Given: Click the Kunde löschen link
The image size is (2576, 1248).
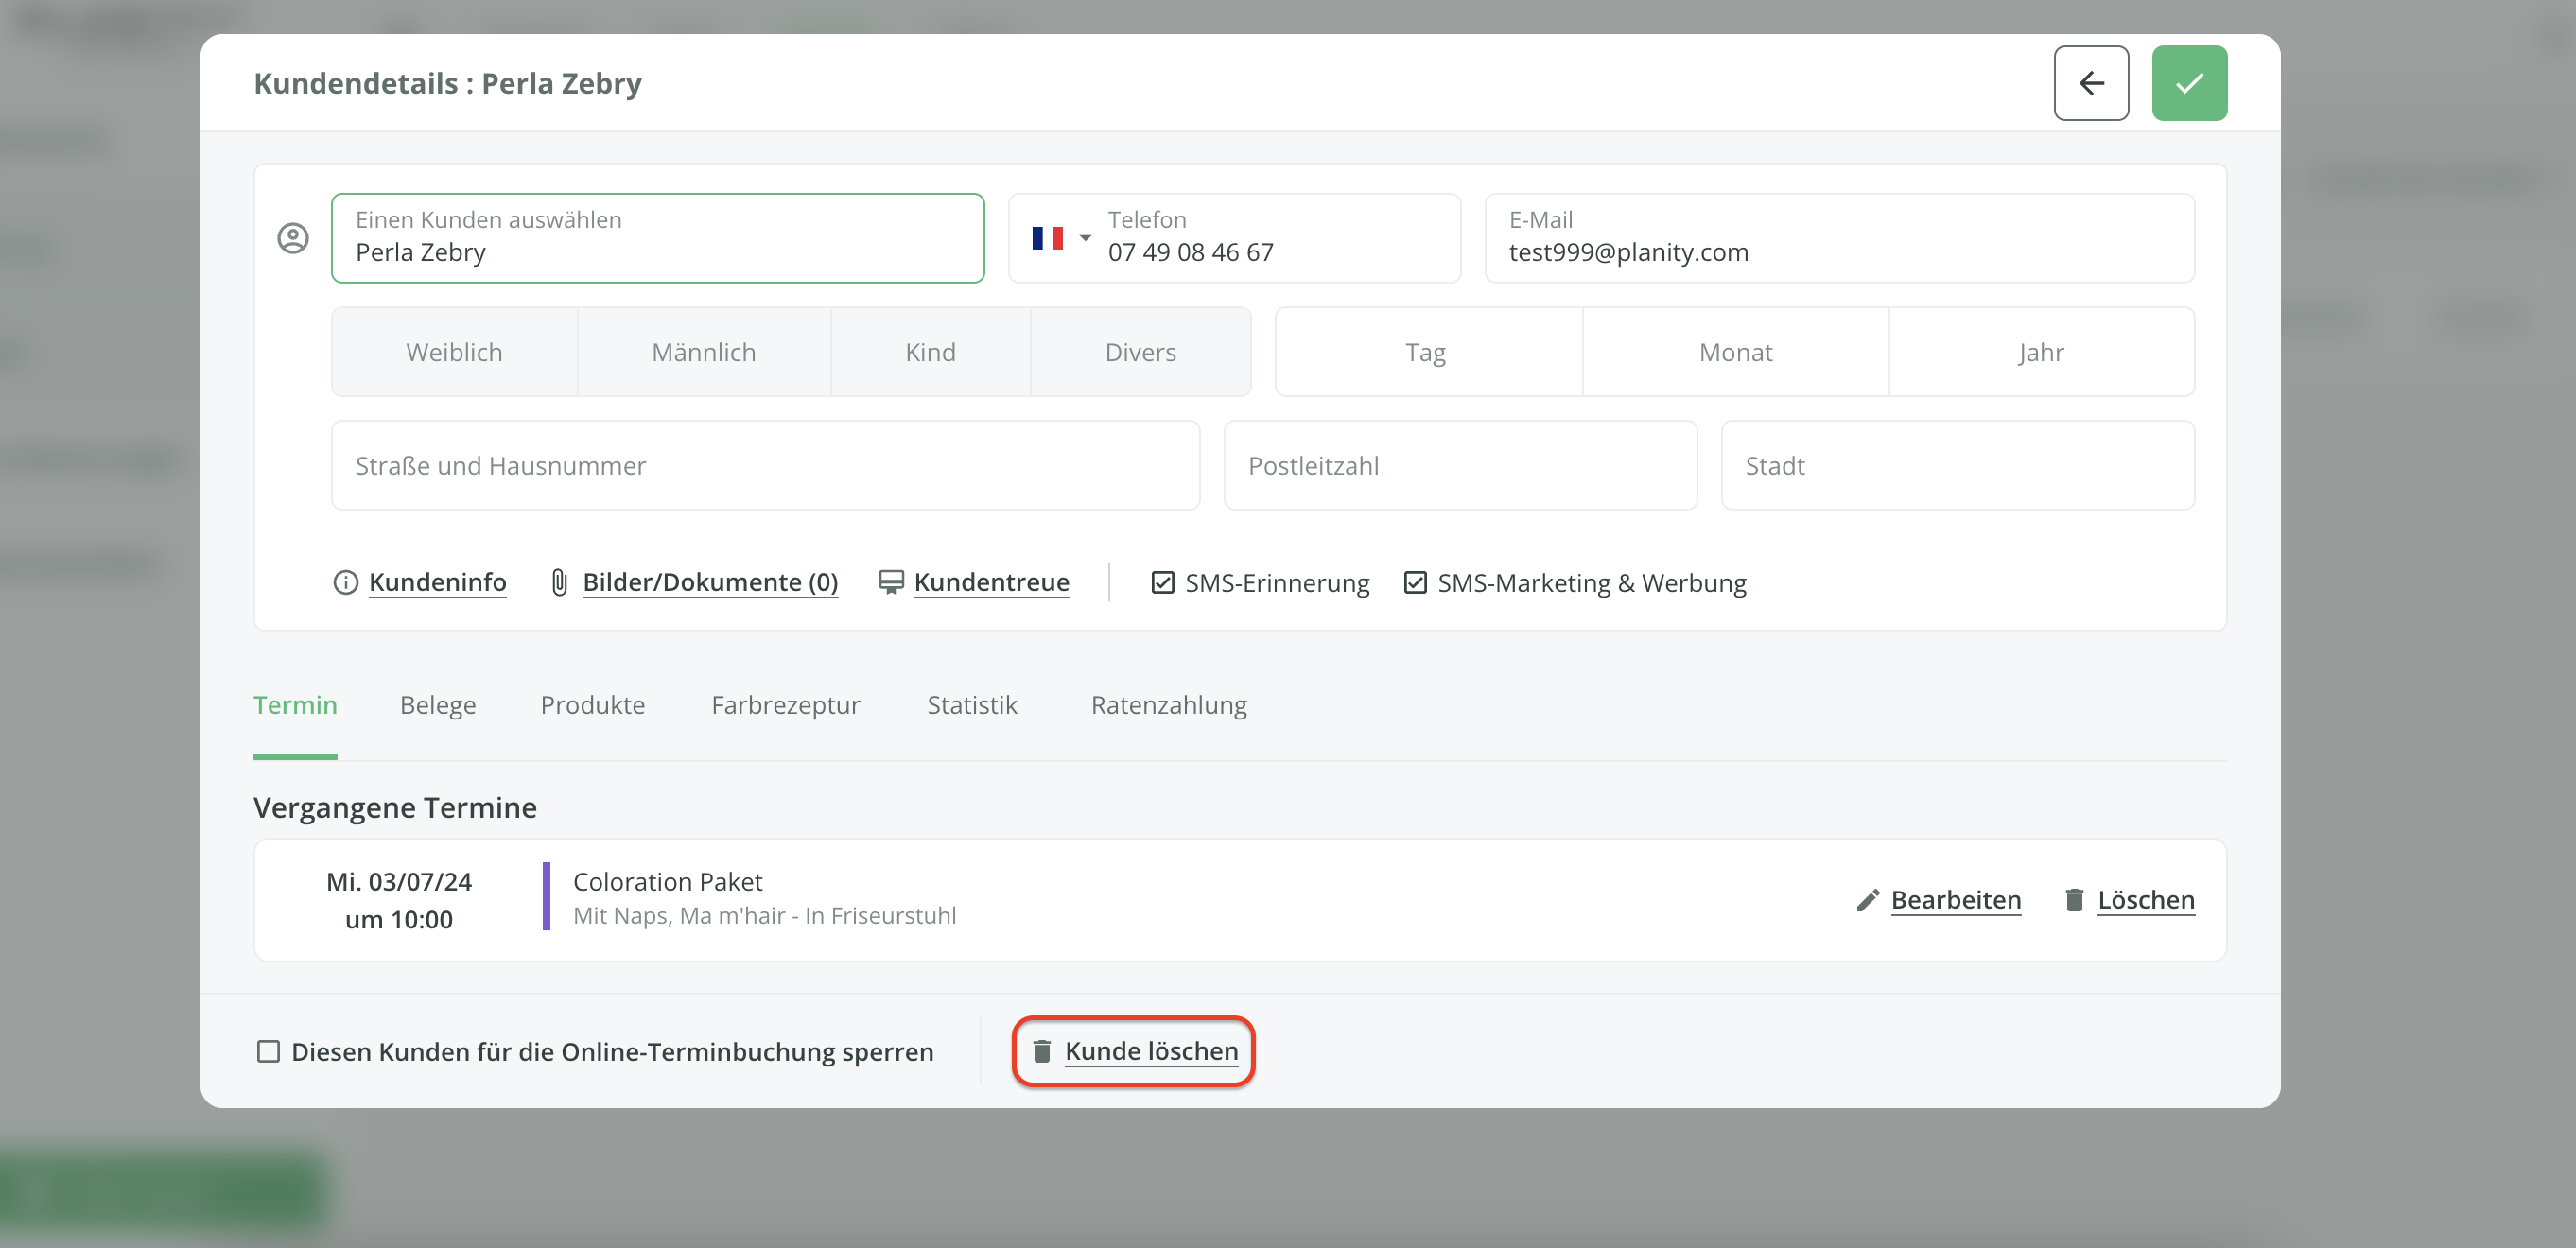Looking at the screenshot, I should pos(1151,1051).
